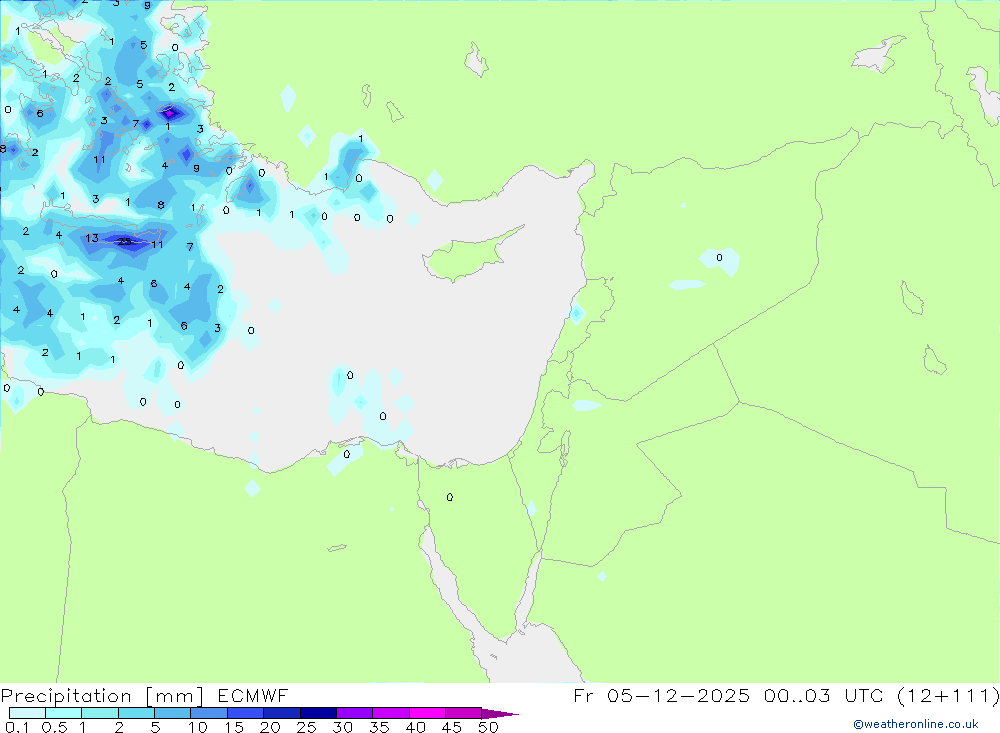Pick the 15–20 mm legend swatch
This screenshot has height=733, width=1000.
(x=245, y=713)
